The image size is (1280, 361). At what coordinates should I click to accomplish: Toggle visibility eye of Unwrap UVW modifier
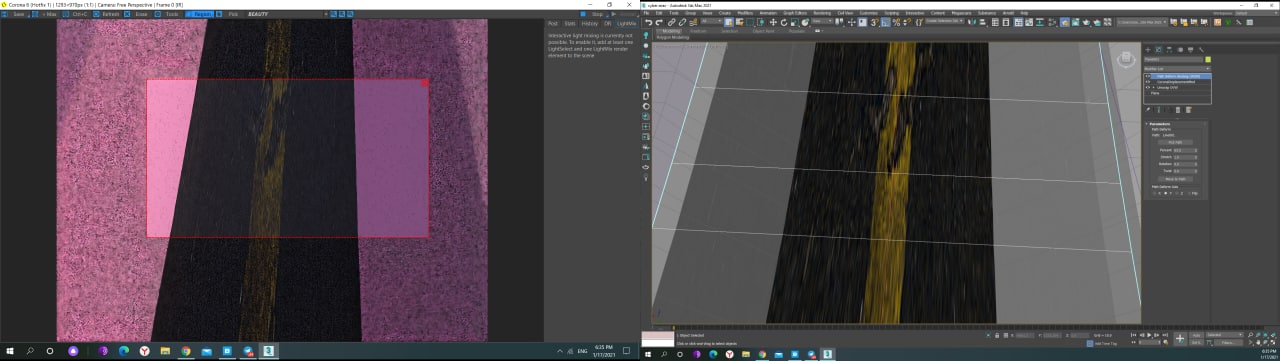click(x=1147, y=87)
